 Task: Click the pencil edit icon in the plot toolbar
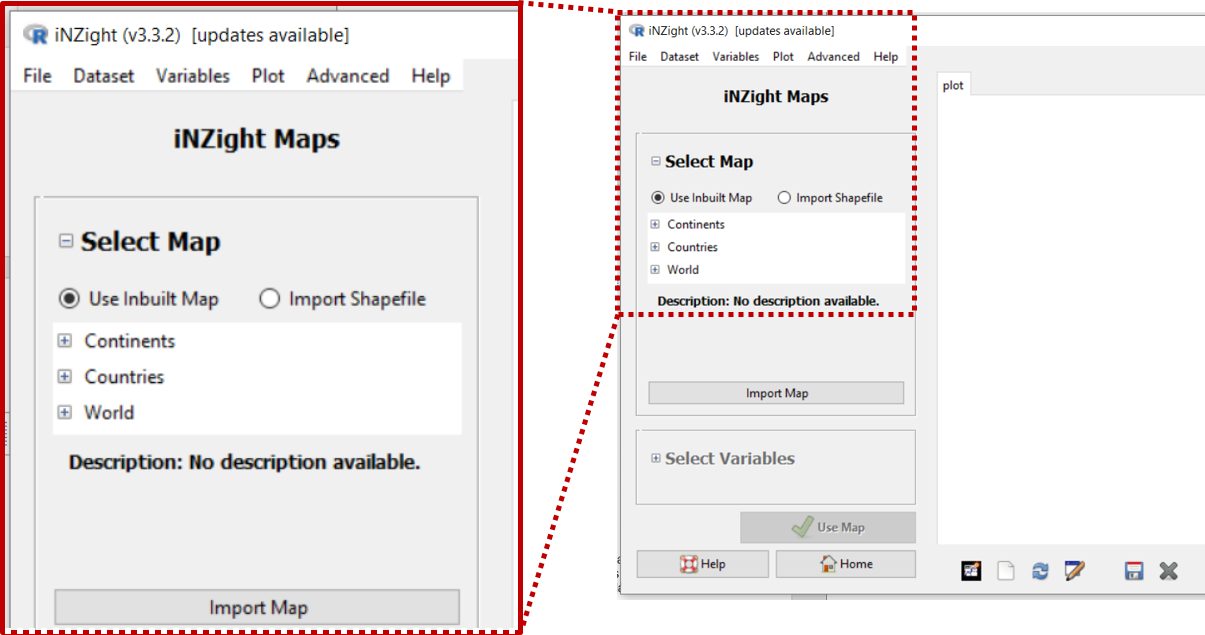1074,571
